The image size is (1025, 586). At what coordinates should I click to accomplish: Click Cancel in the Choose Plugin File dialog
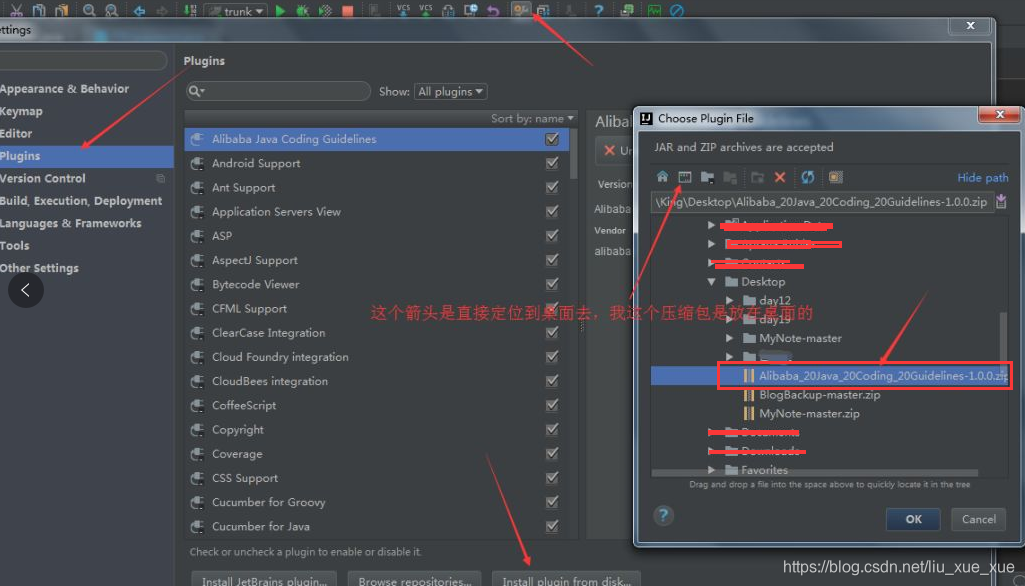coord(979,519)
